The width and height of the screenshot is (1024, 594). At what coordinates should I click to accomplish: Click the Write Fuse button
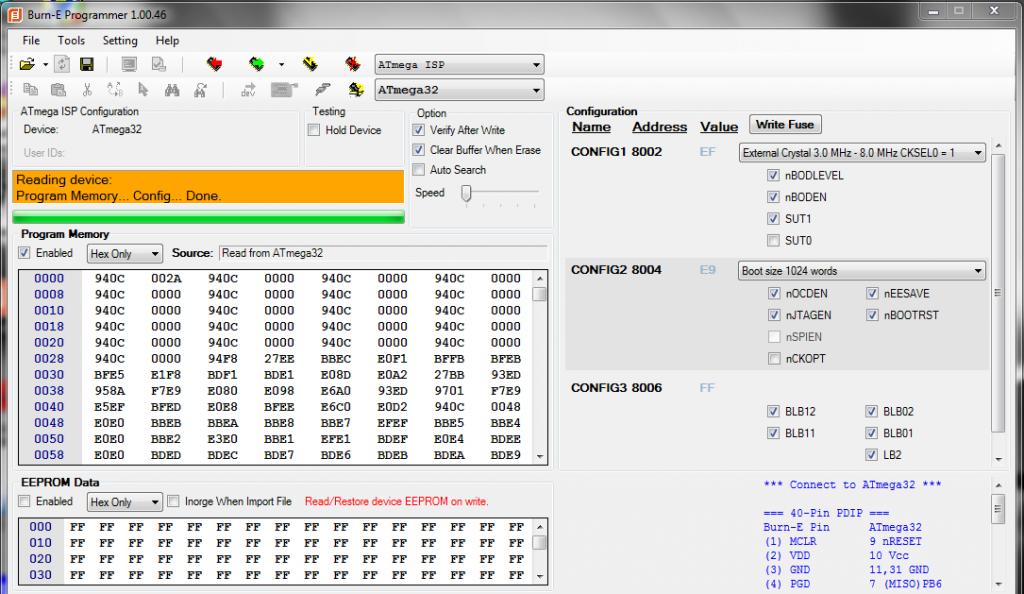(x=785, y=125)
